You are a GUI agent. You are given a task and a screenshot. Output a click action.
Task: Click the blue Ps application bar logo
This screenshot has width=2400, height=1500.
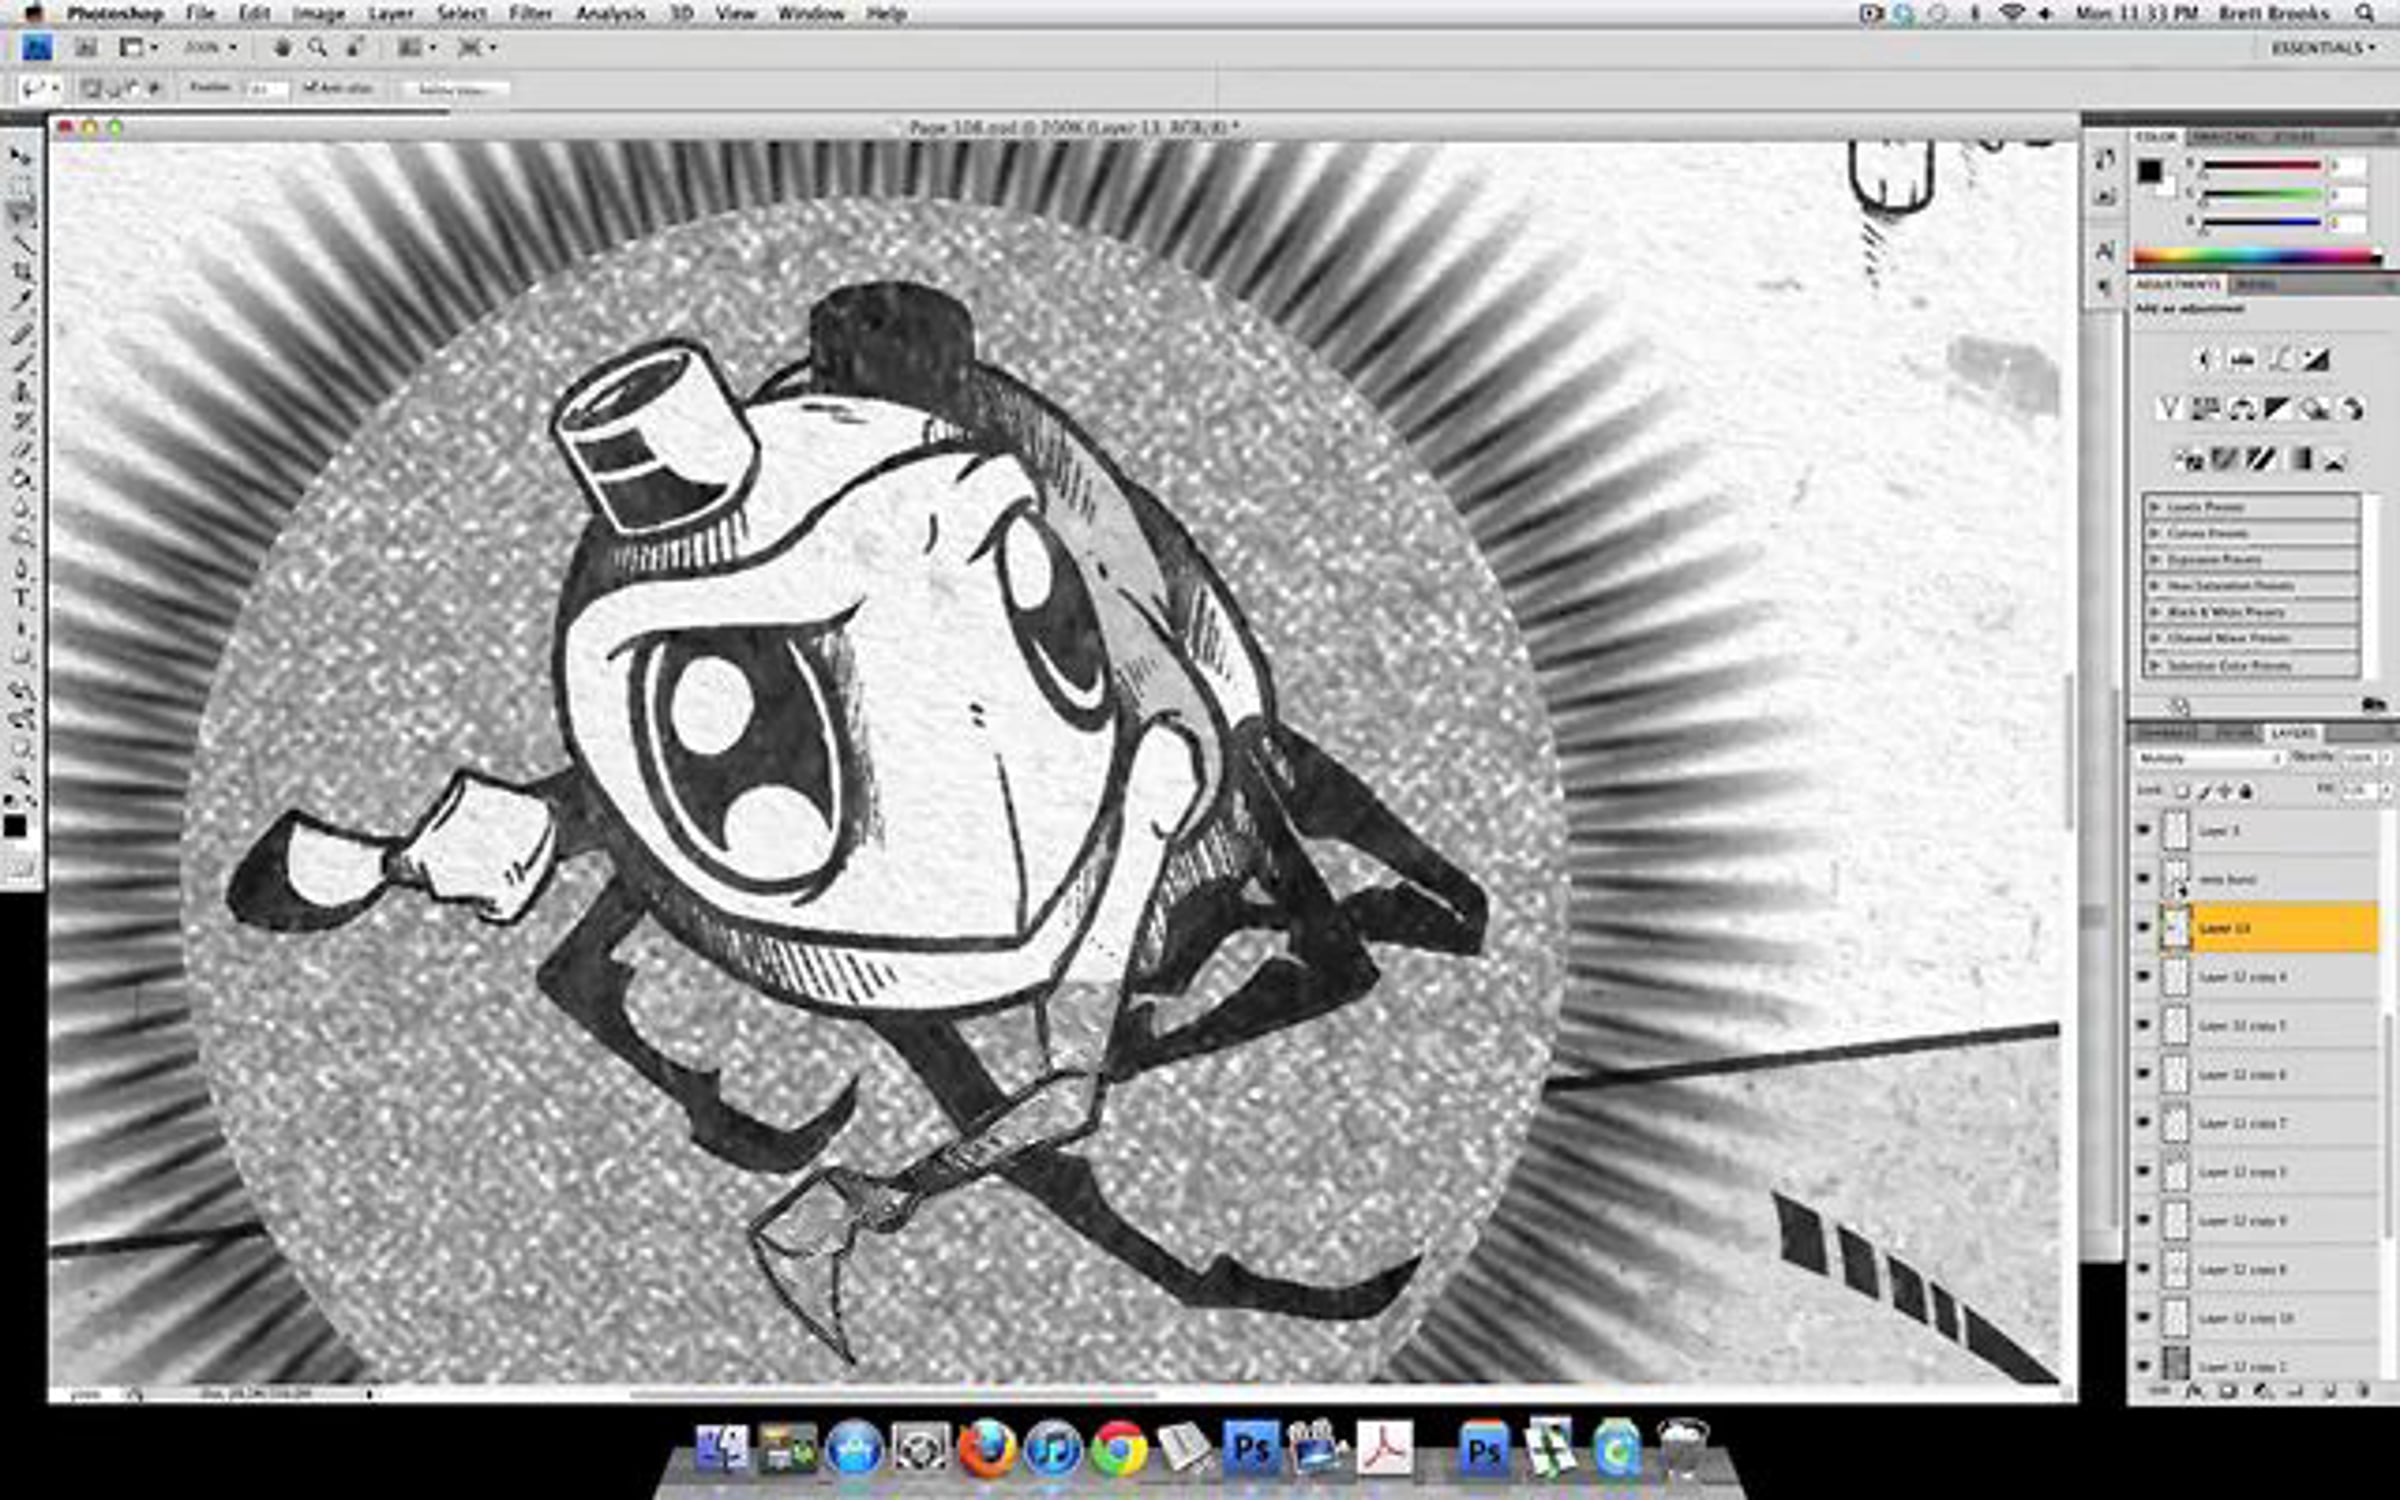(x=38, y=47)
